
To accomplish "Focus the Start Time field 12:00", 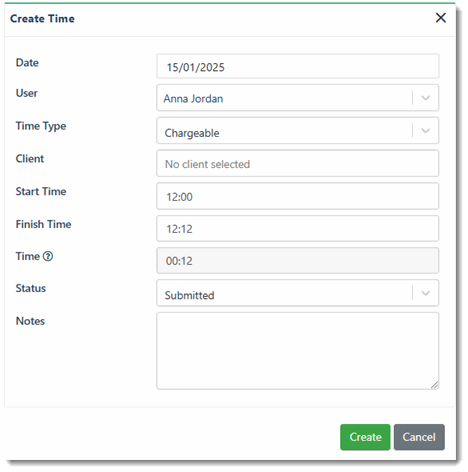I will tap(298, 196).
